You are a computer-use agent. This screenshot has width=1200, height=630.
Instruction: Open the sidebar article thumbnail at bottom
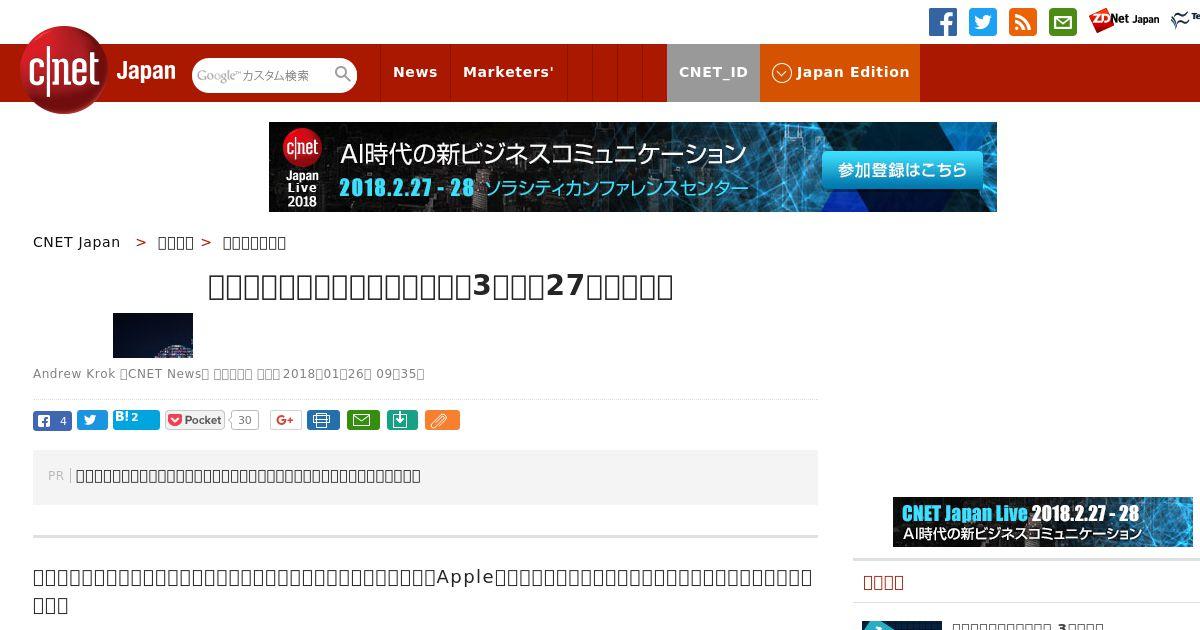902,625
